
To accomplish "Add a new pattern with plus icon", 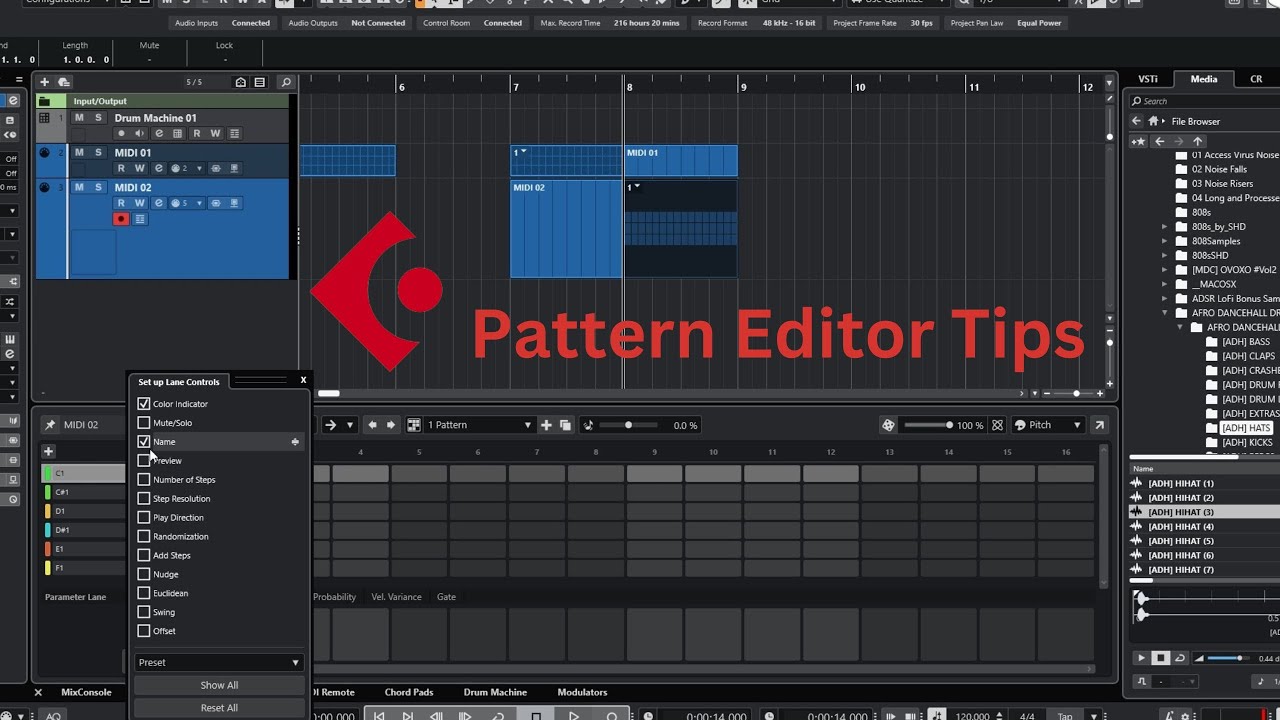I will (x=546, y=425).
